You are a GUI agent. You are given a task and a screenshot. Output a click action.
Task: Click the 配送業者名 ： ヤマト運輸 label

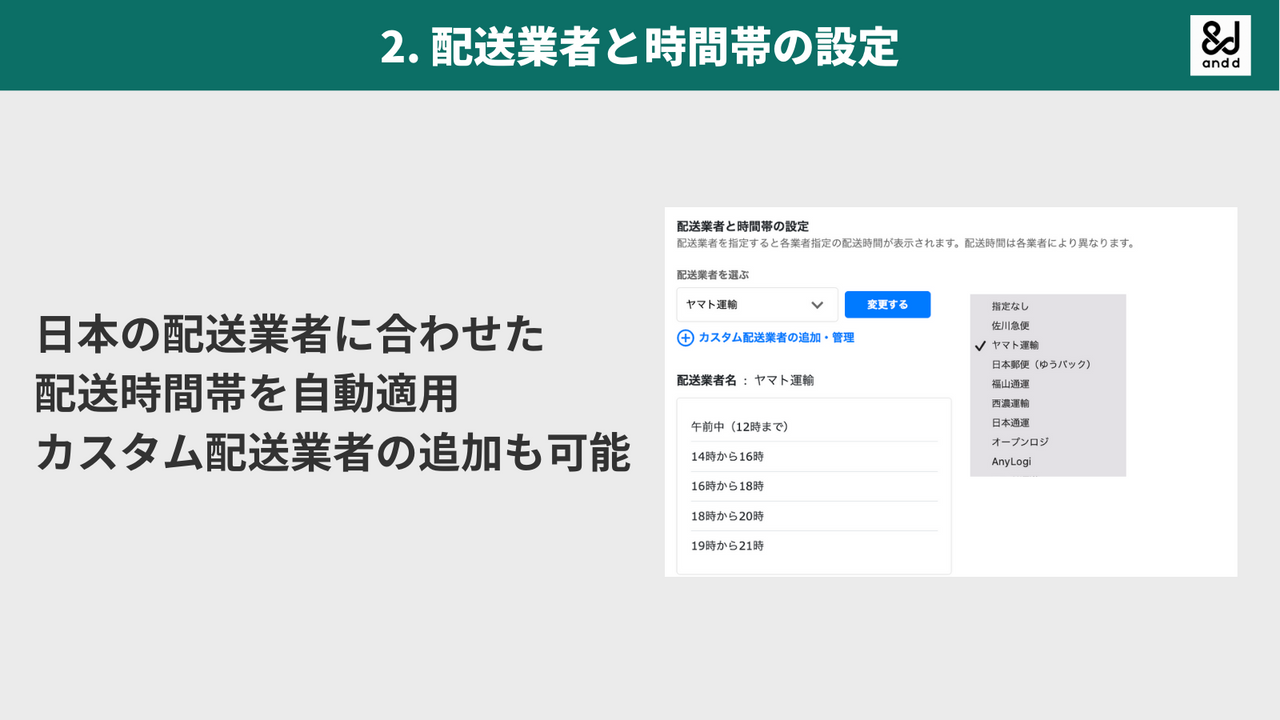click(746, 381)
